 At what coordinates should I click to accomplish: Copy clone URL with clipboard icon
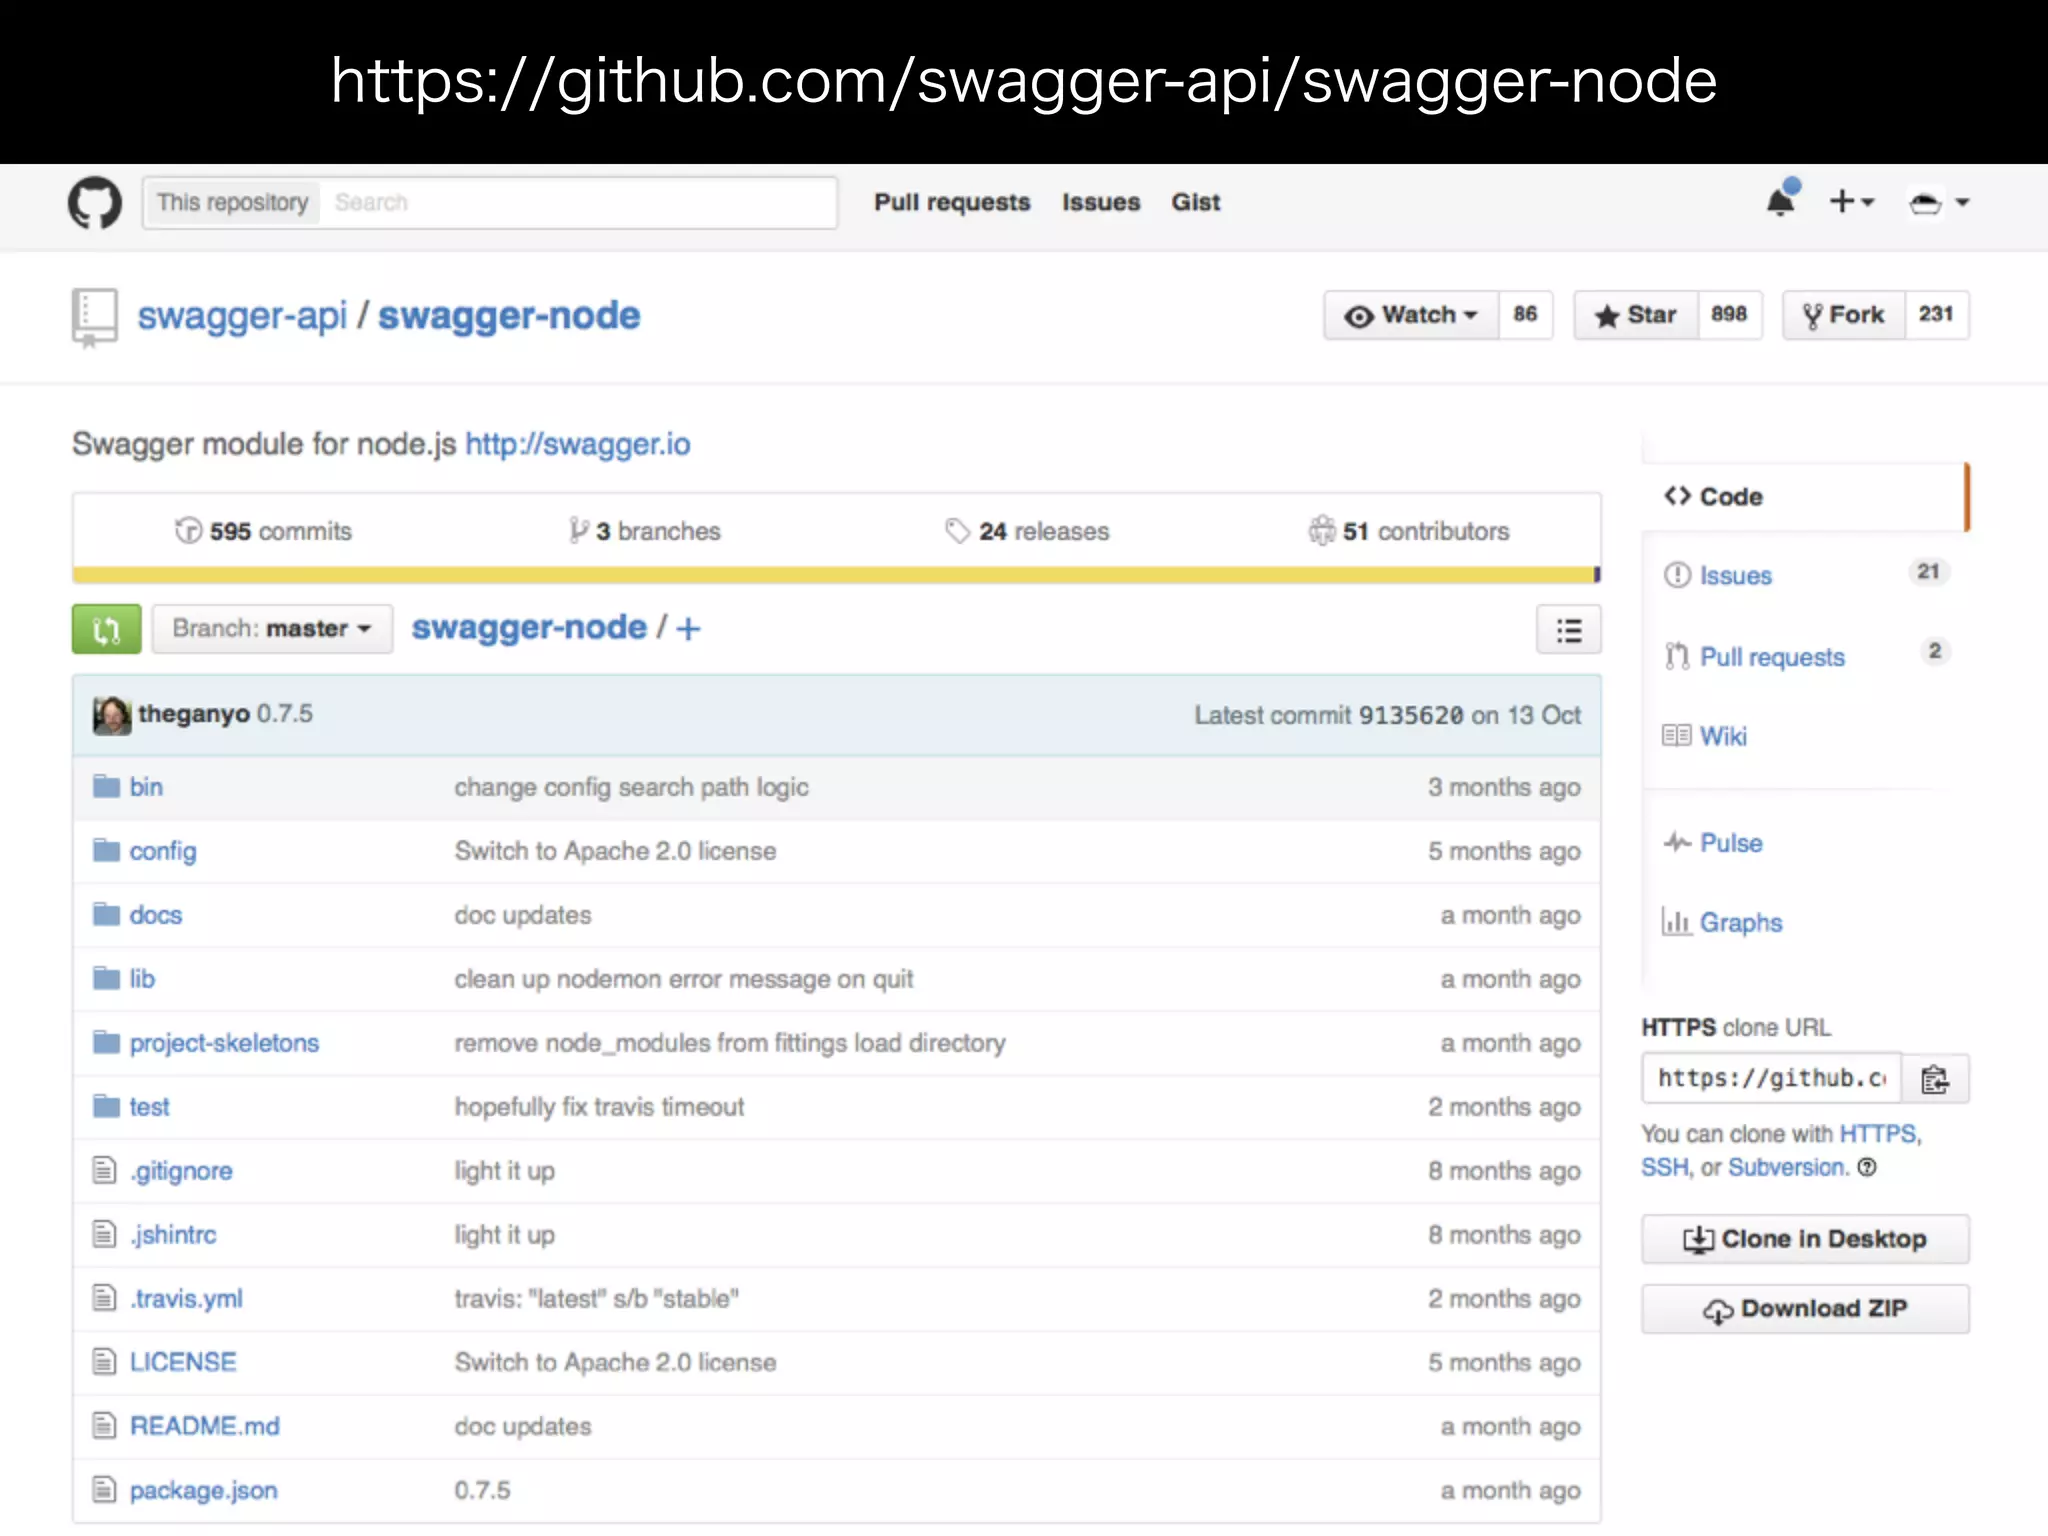point(1935,1079)
